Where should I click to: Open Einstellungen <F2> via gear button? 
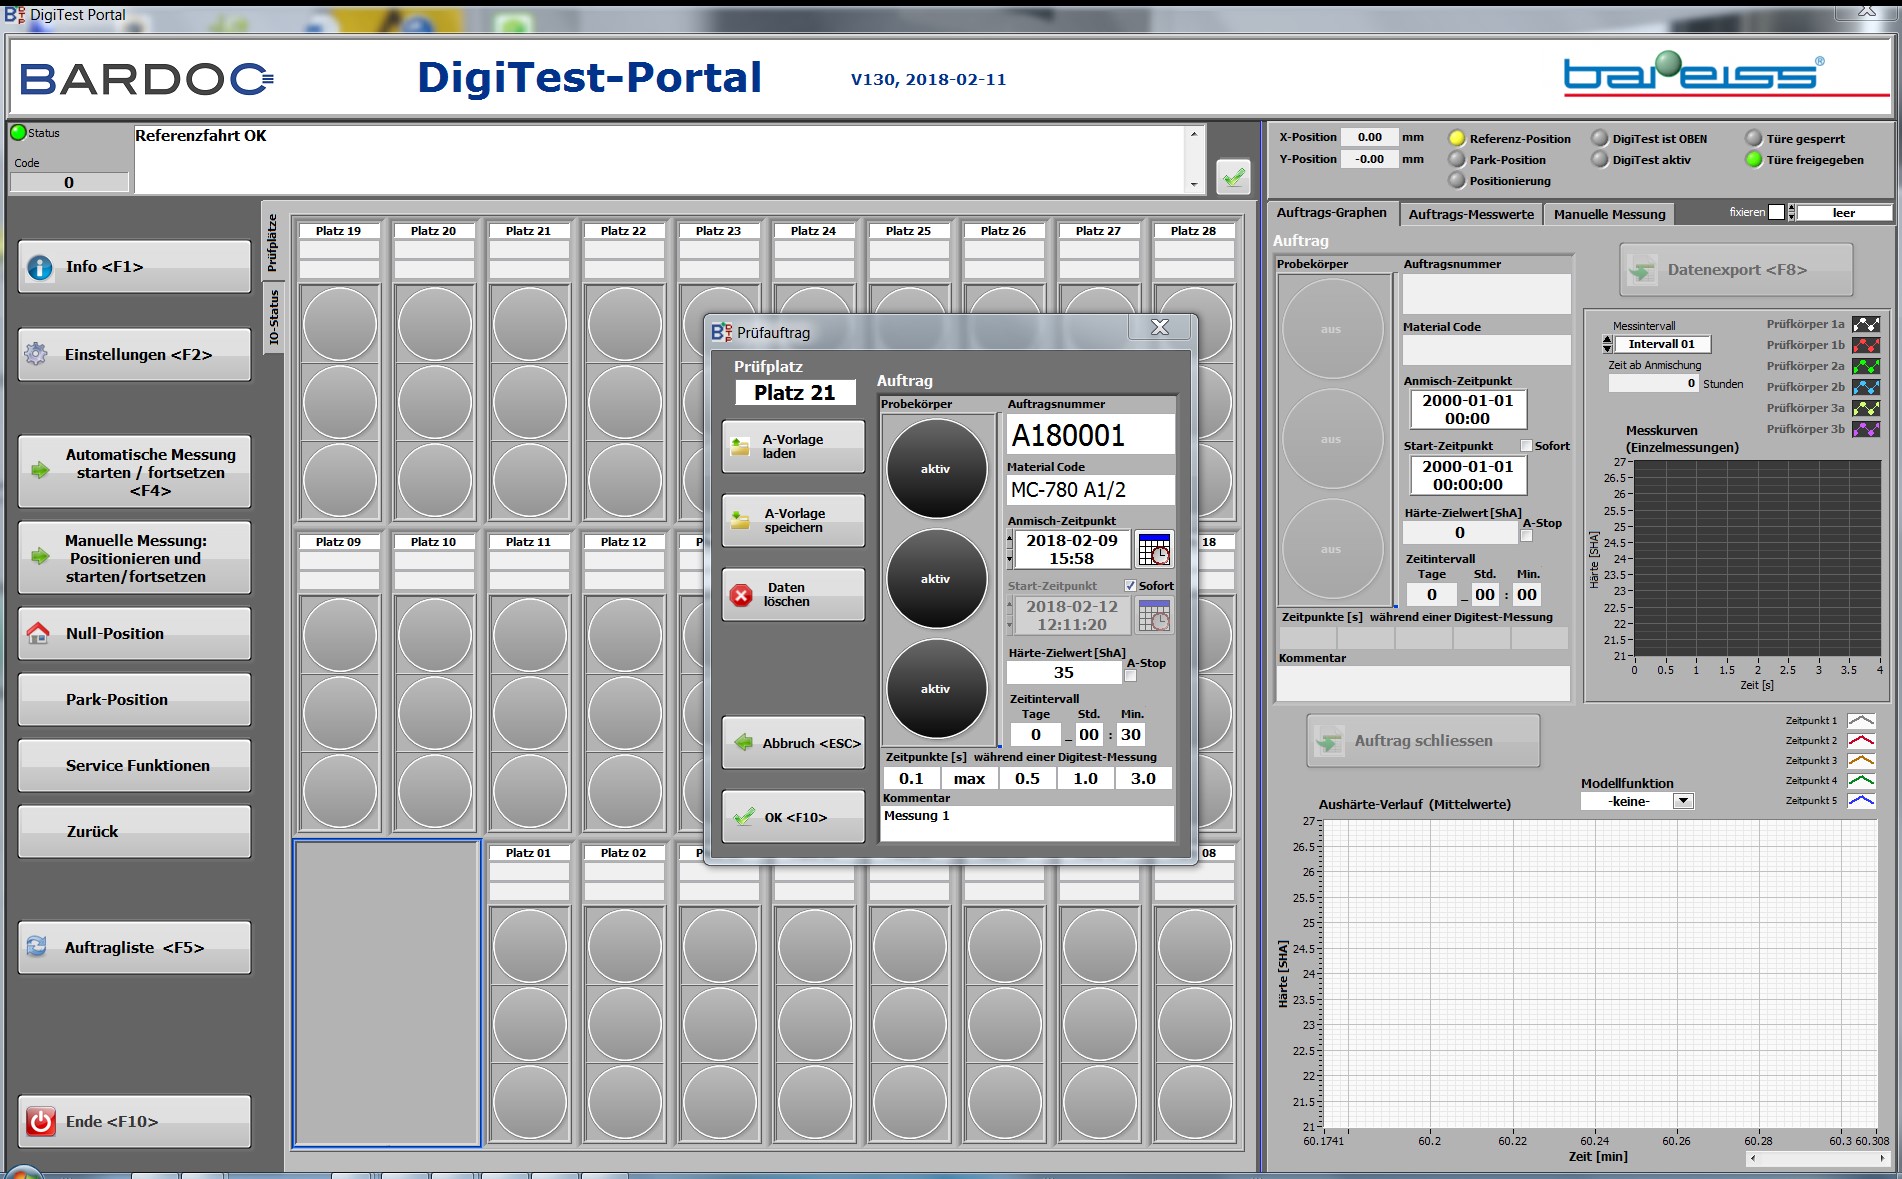134,355
